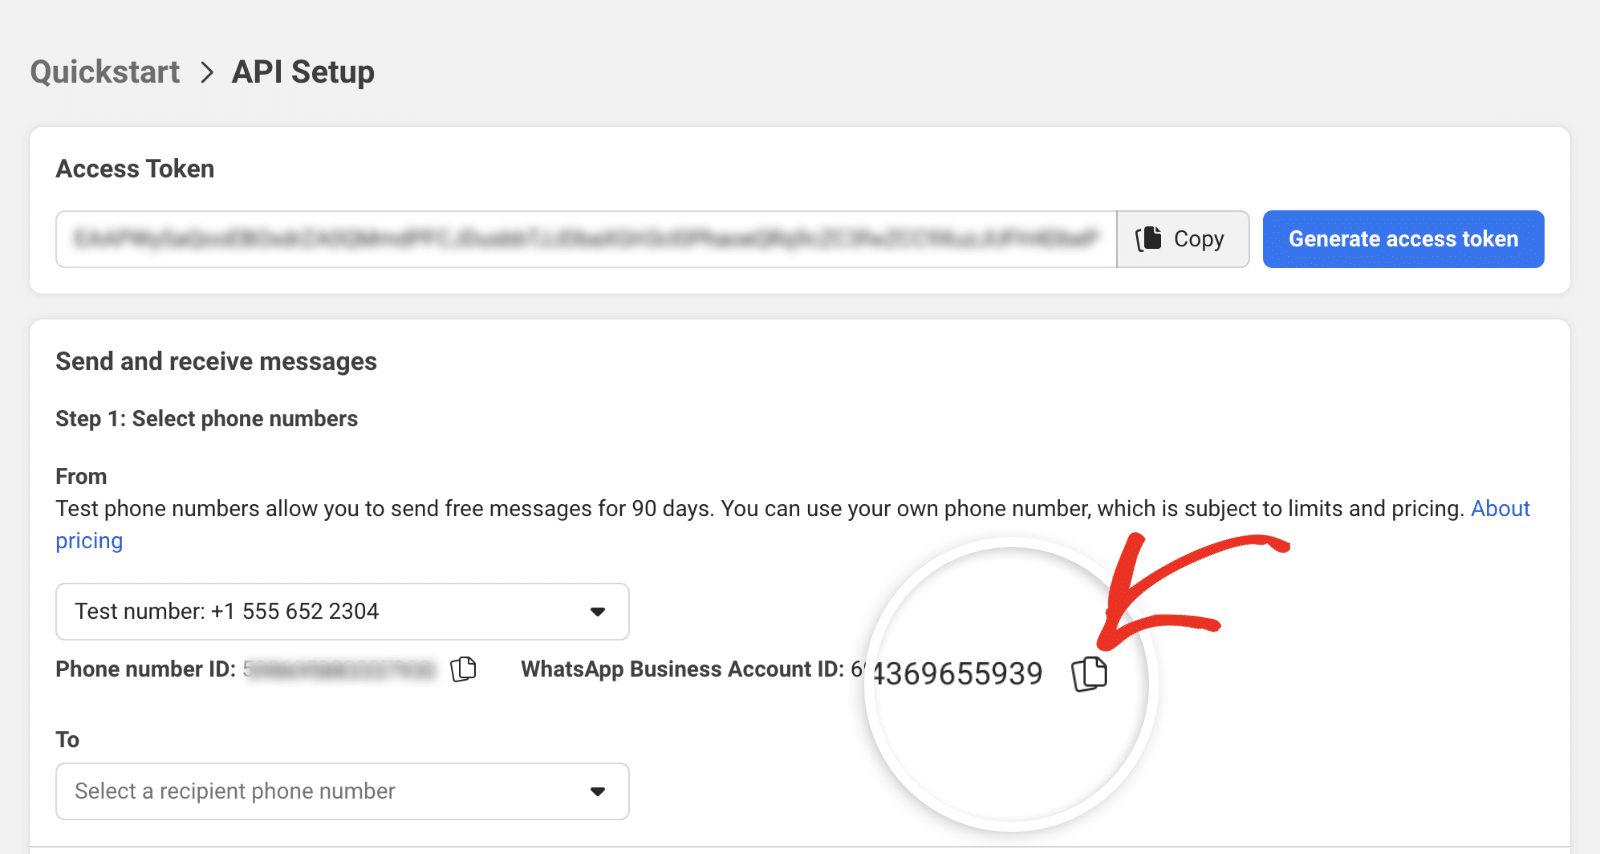
Task: Click the WhatsApp Business Account ID label
Action: [682, 669]
